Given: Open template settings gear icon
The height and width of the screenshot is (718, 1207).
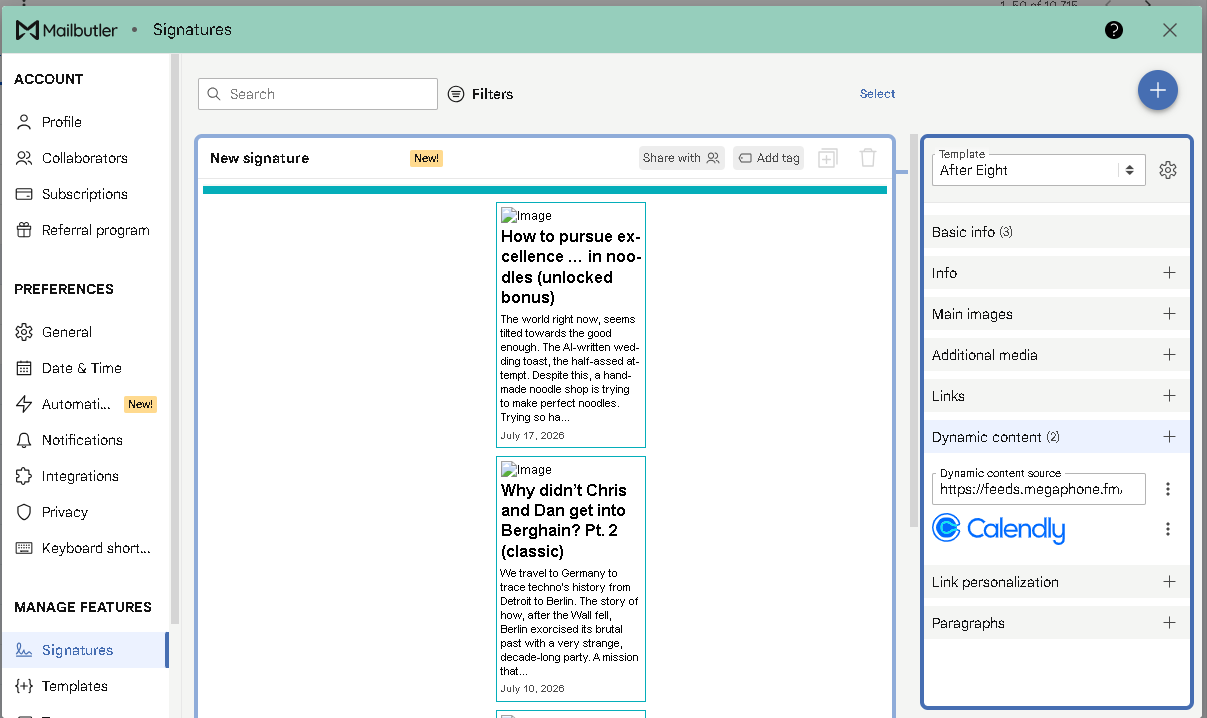Looking at the screenshot, I should (1168, 170).
